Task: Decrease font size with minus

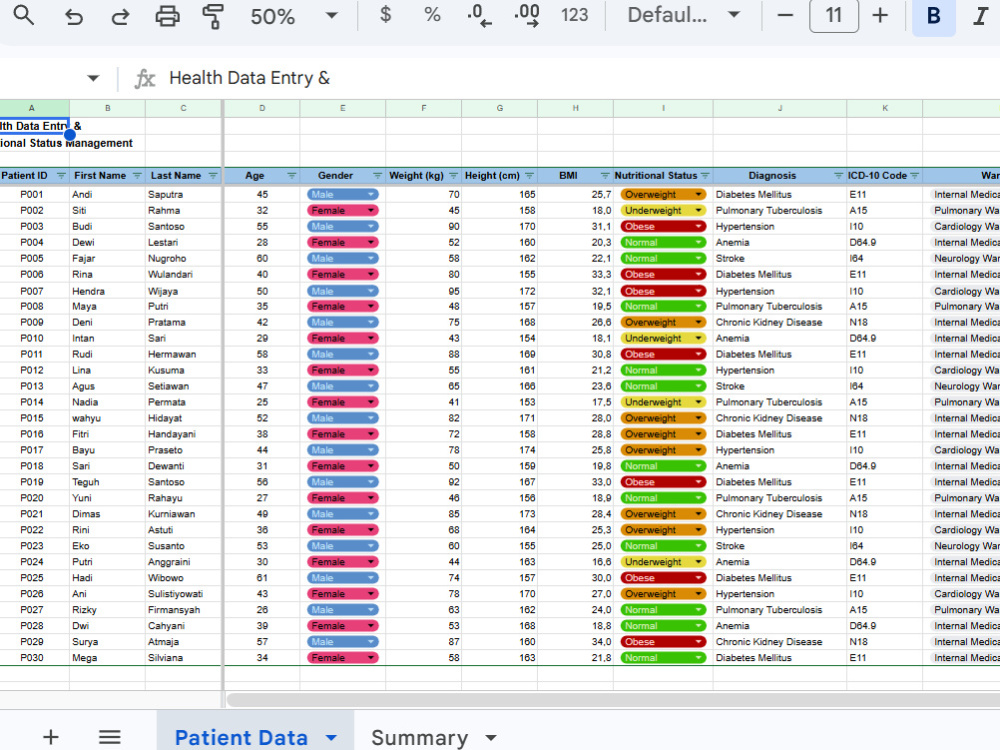Action: [x=786, y=15]
